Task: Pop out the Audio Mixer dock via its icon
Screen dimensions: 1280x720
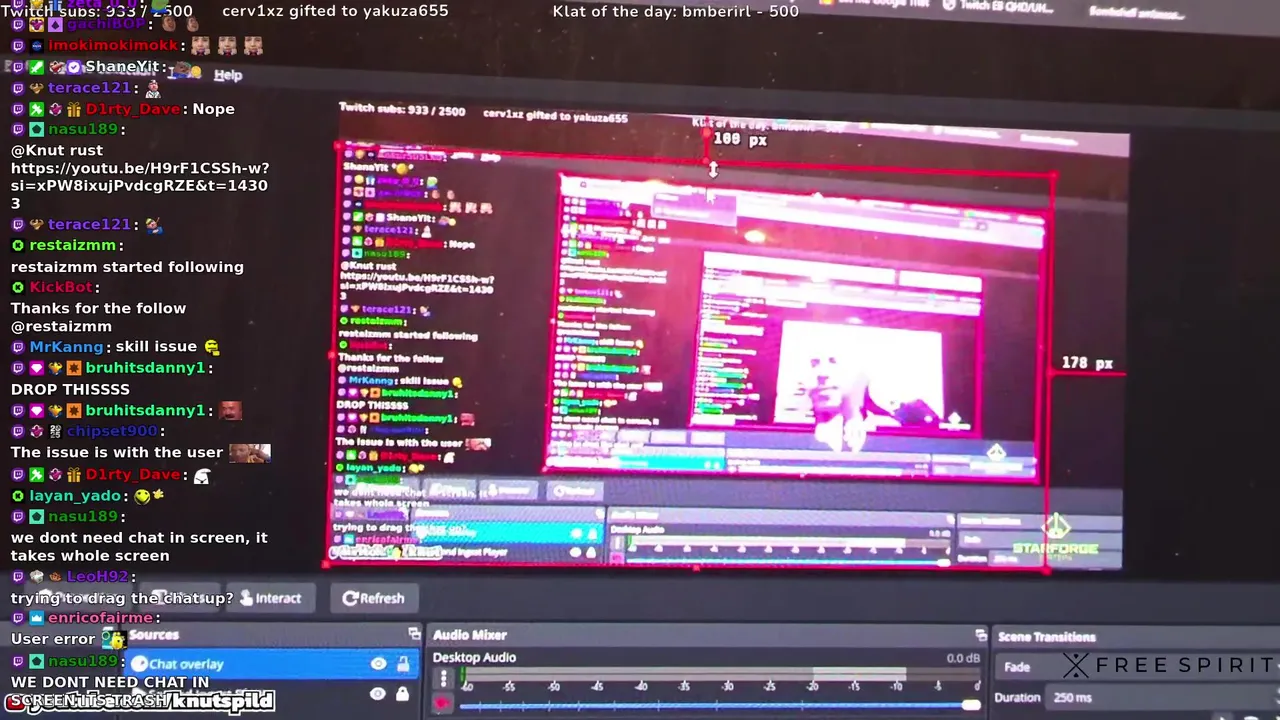Action: point(981,635)
